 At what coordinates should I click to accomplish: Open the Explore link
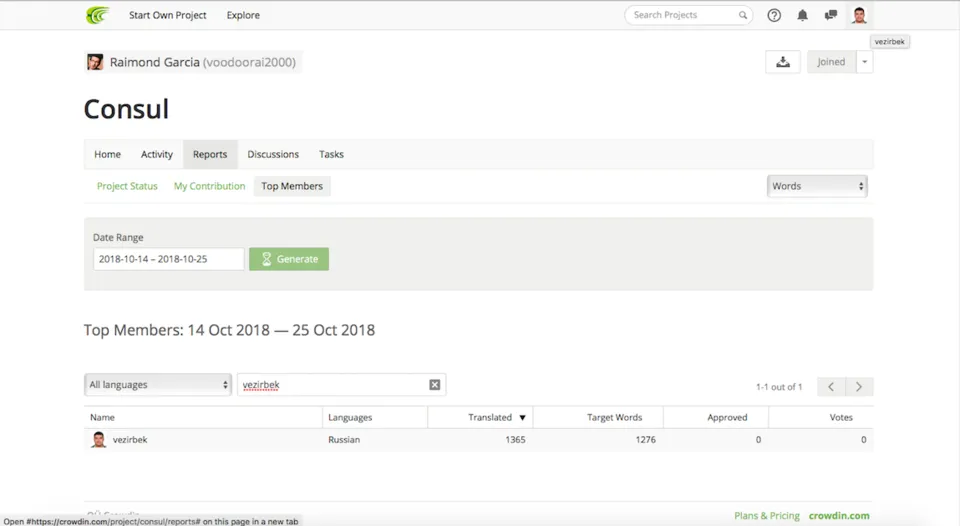(243, 15)
